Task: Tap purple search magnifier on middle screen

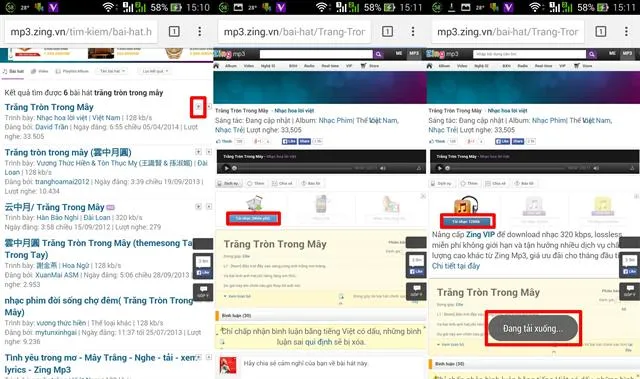Action: (x=378, y=54)
